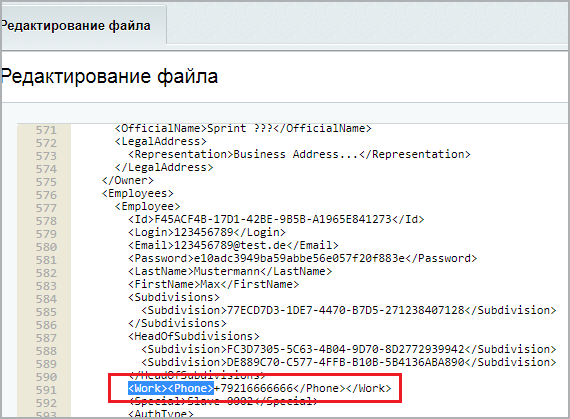Image resolution: width=570 pixels, height=419 pixels.
Task: Click the phone number +79216666666
Action: tap(253, 388)
